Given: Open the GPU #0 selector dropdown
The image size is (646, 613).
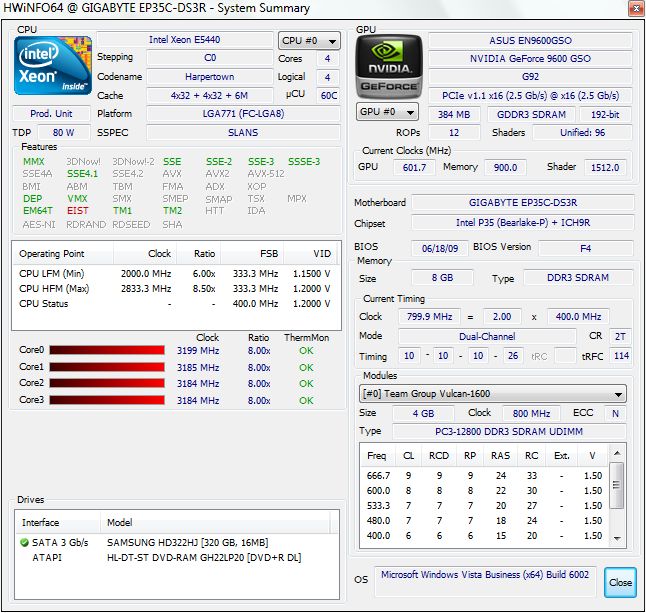Looking at the screenshot, I should (387, 112).
